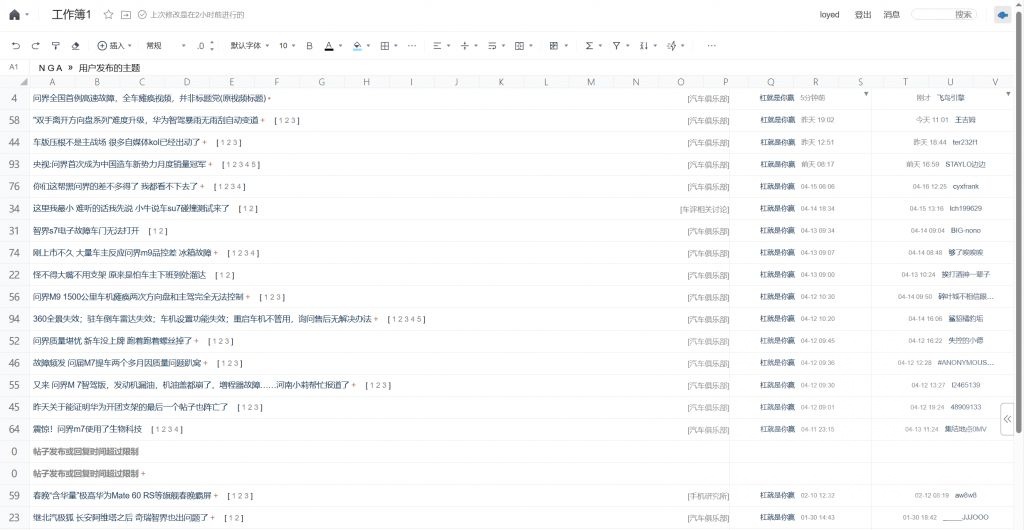The height and width of the screenshot is (530, 1024).
Task: Open the font color dropdown arrow
Action: tap(341, 46)
